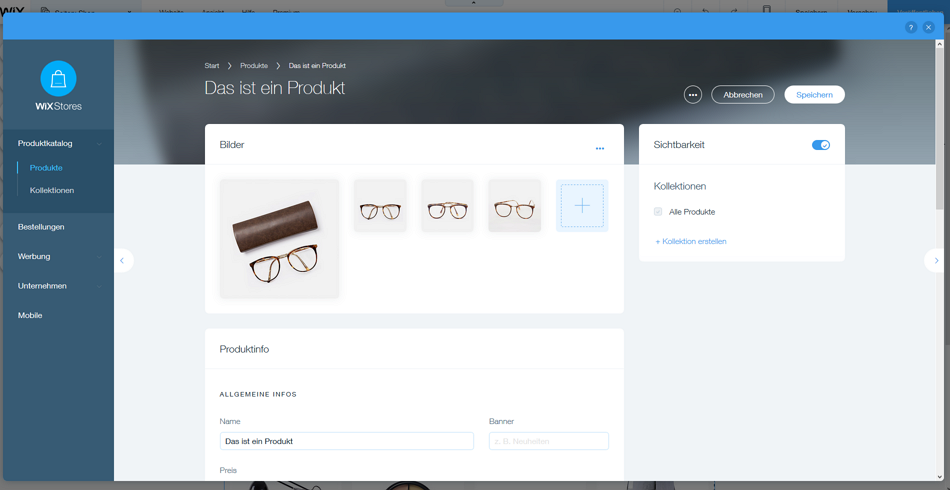
Task: Open Bestellungen in the sidebar
Action: (41, 227)
